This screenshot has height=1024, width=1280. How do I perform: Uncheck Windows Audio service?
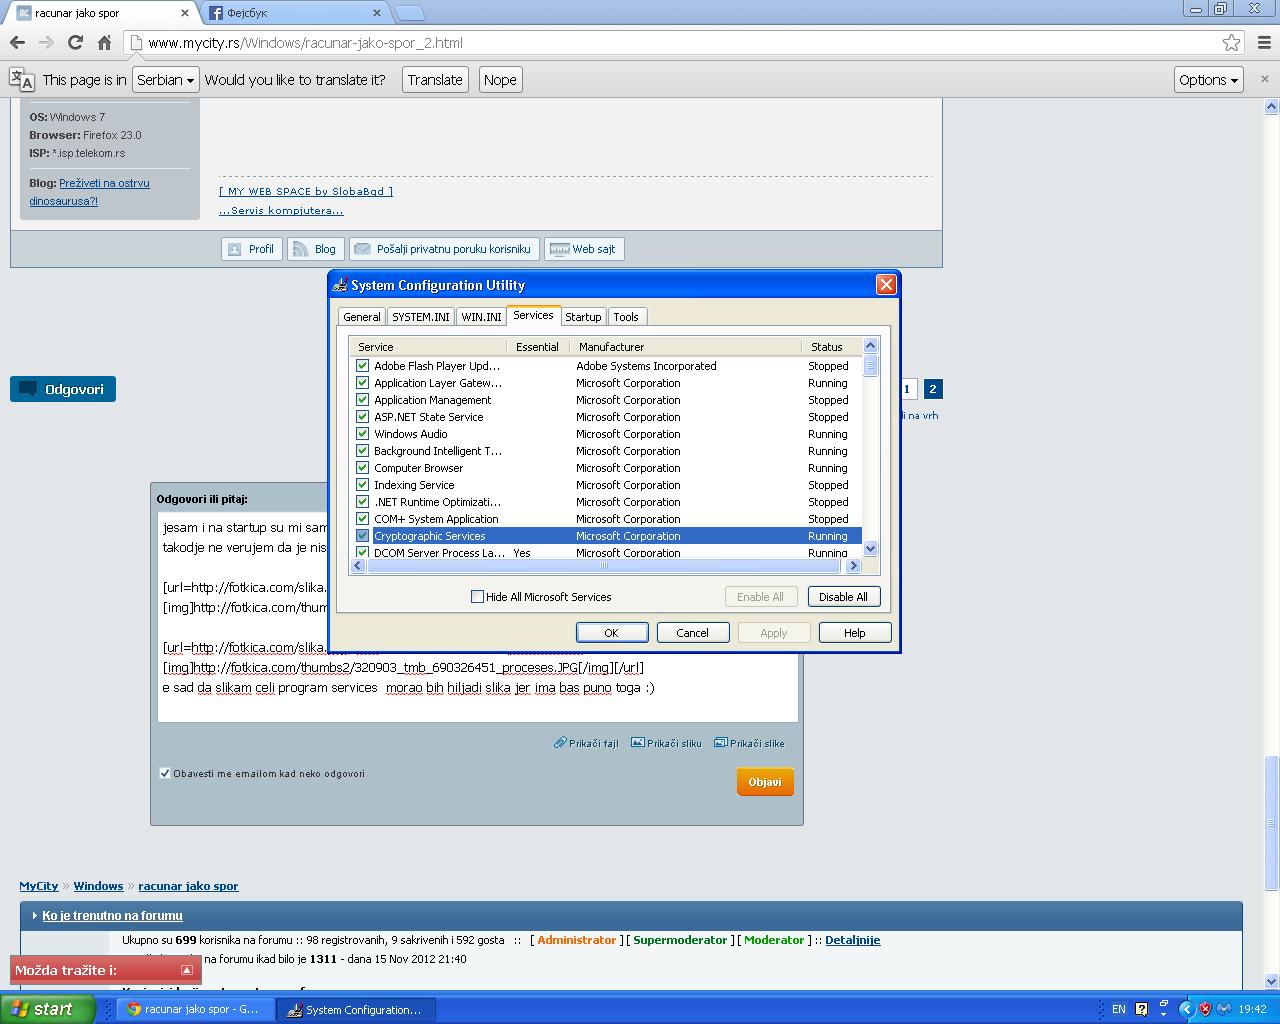pyautogui.click(x=362, y=434)
